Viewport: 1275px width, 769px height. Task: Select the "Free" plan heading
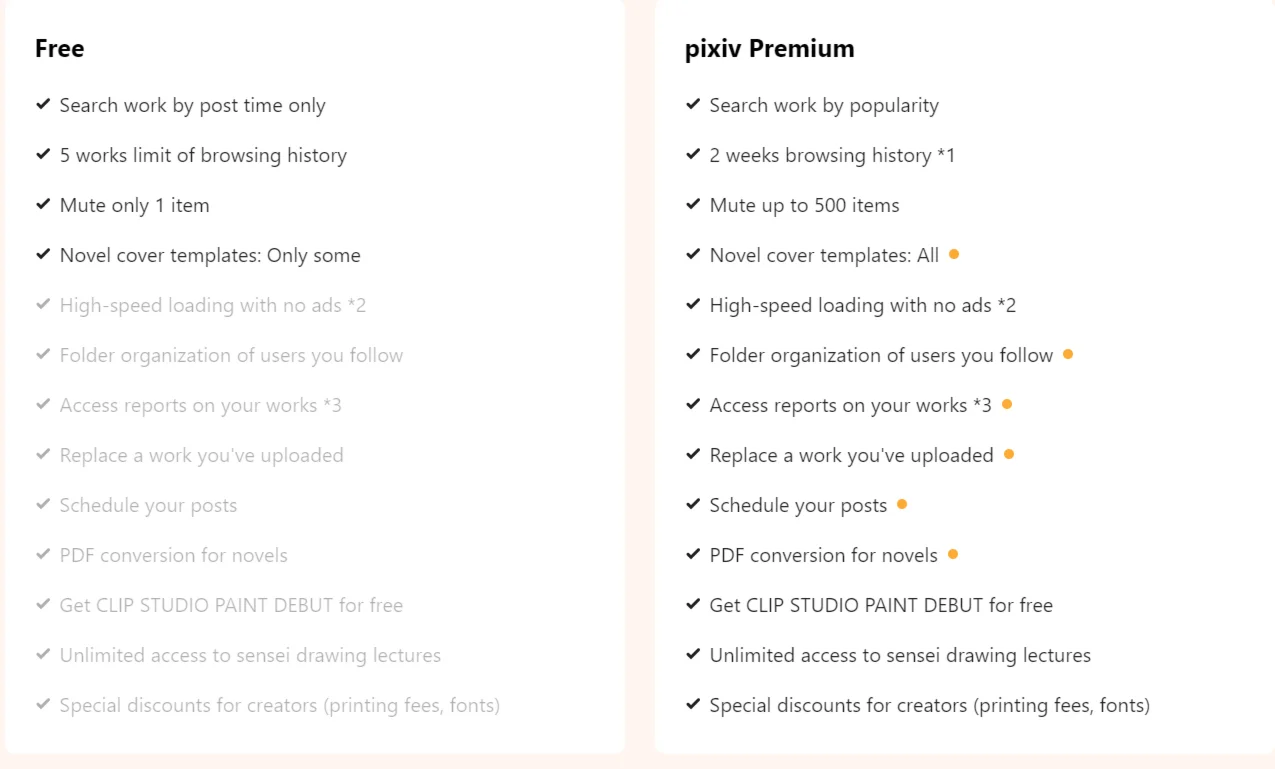60,48
